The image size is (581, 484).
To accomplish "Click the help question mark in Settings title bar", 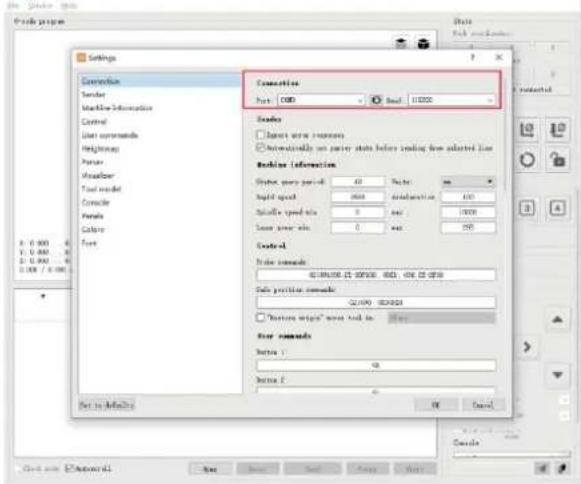I will point(473,57).
